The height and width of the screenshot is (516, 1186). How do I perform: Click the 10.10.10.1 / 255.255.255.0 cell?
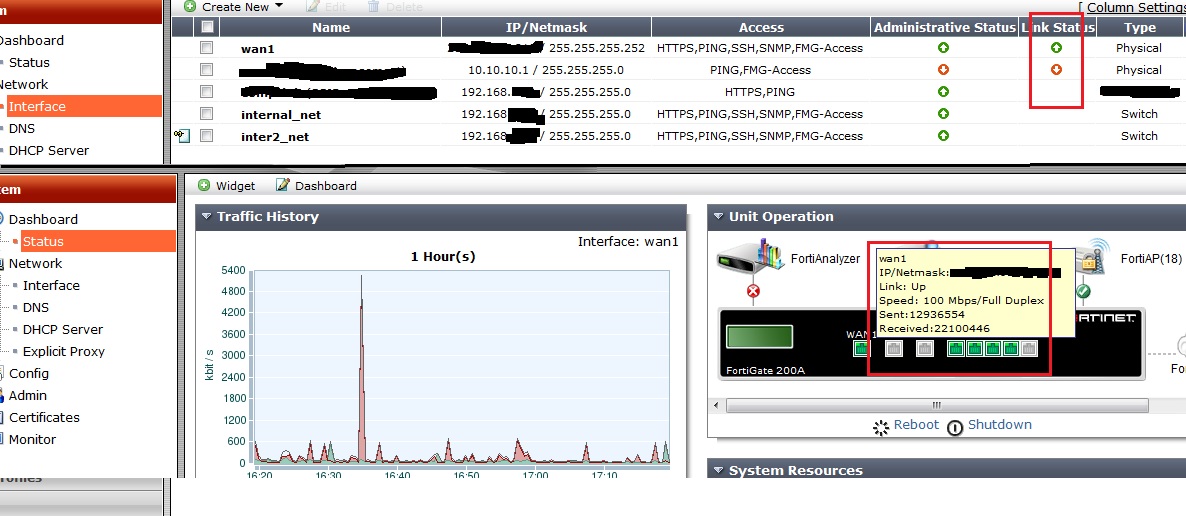[x=545, y=70]
